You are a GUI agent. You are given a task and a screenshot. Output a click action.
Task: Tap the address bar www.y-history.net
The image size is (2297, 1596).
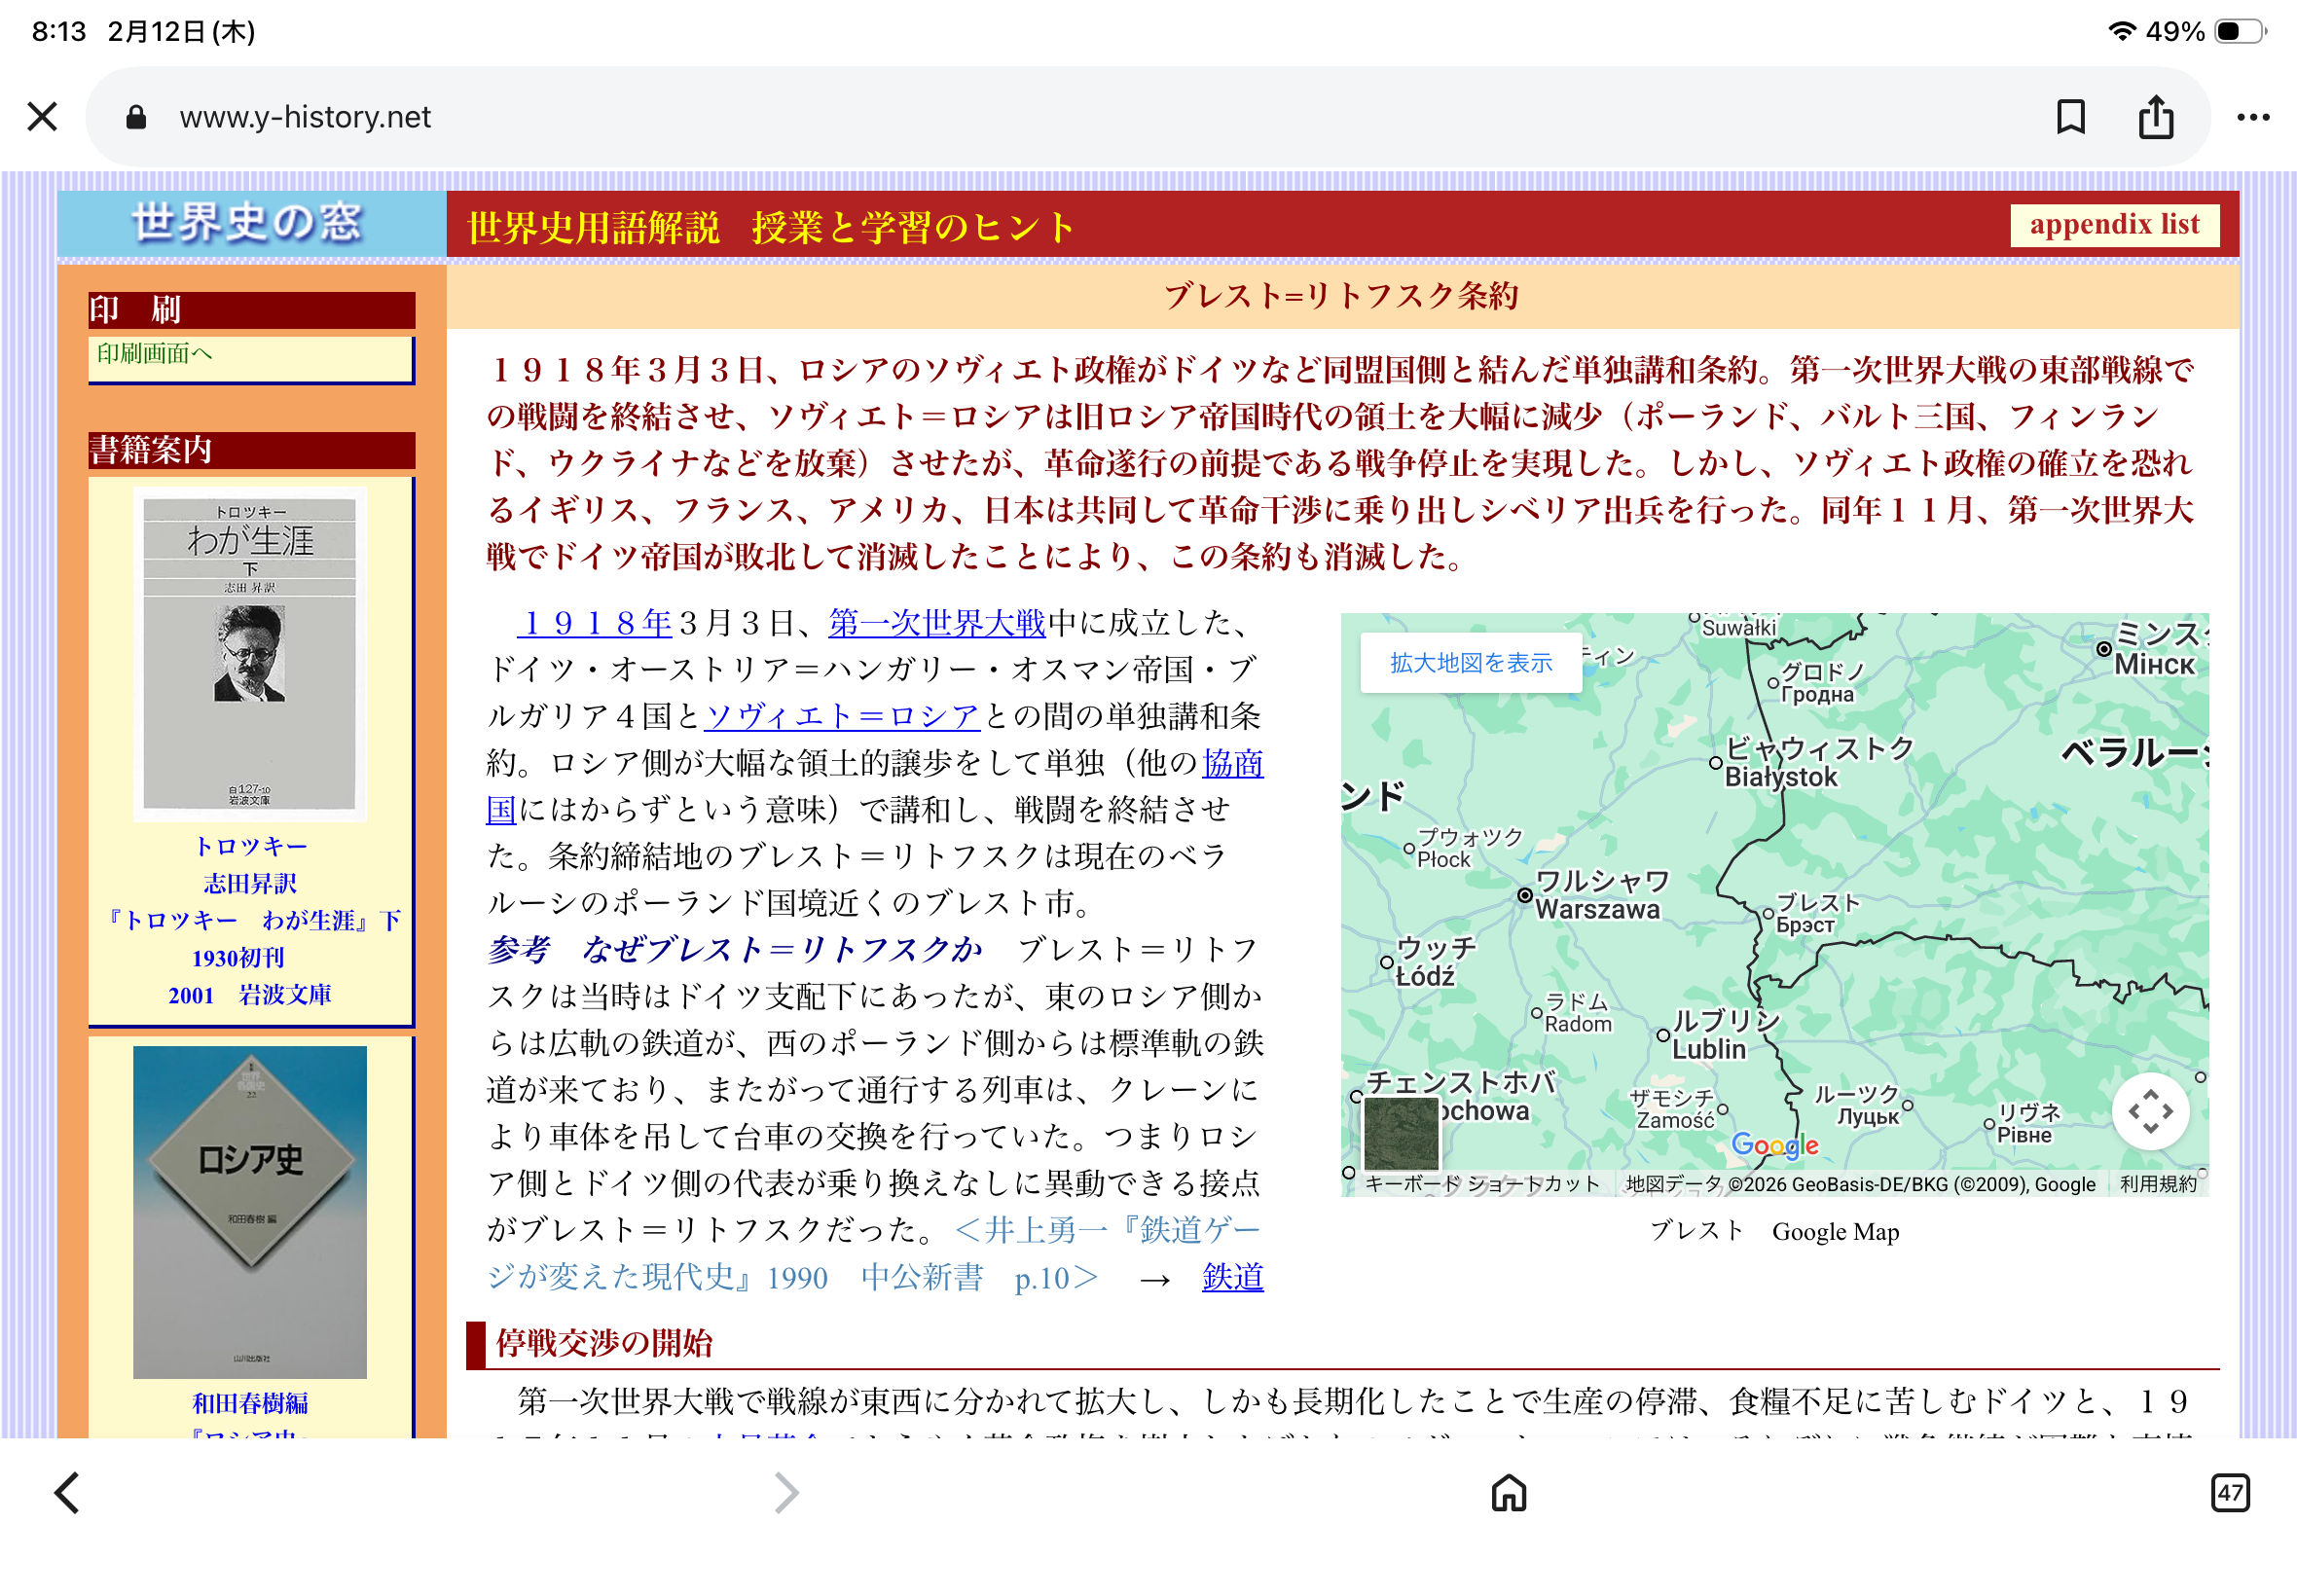tap(305, 117)
